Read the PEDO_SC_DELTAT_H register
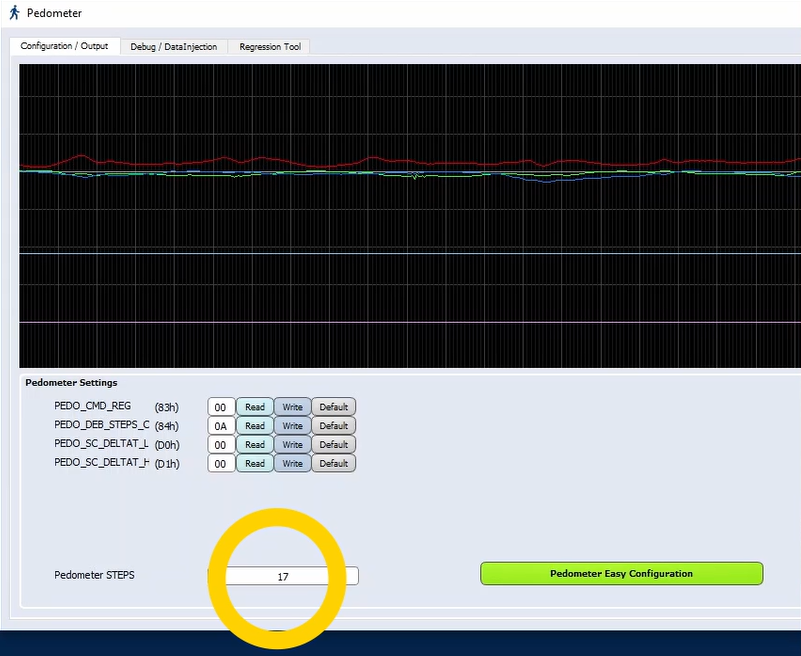Screen dimensions: 801x656 254,463
